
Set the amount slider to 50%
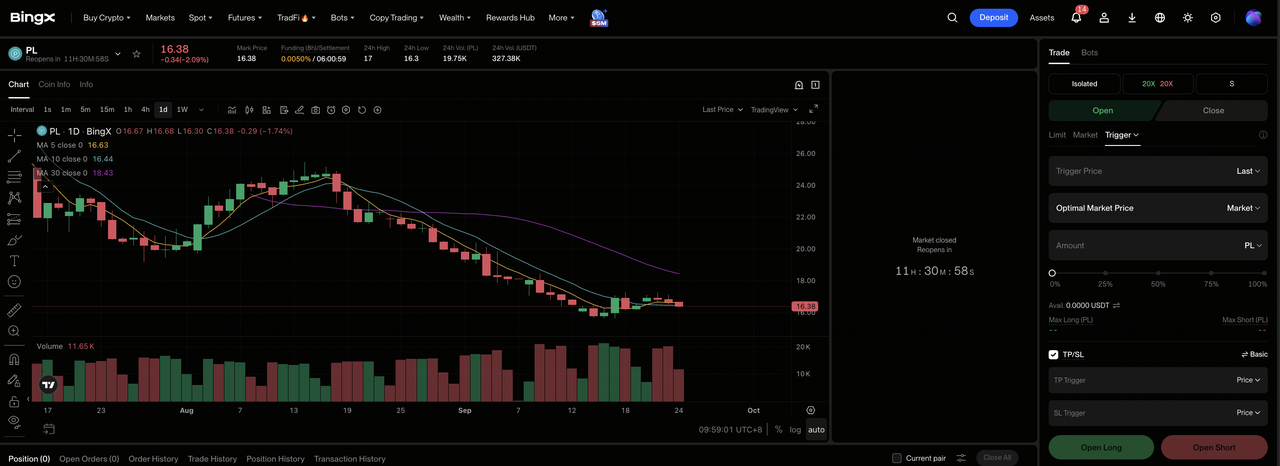(x=1158, y=273)
